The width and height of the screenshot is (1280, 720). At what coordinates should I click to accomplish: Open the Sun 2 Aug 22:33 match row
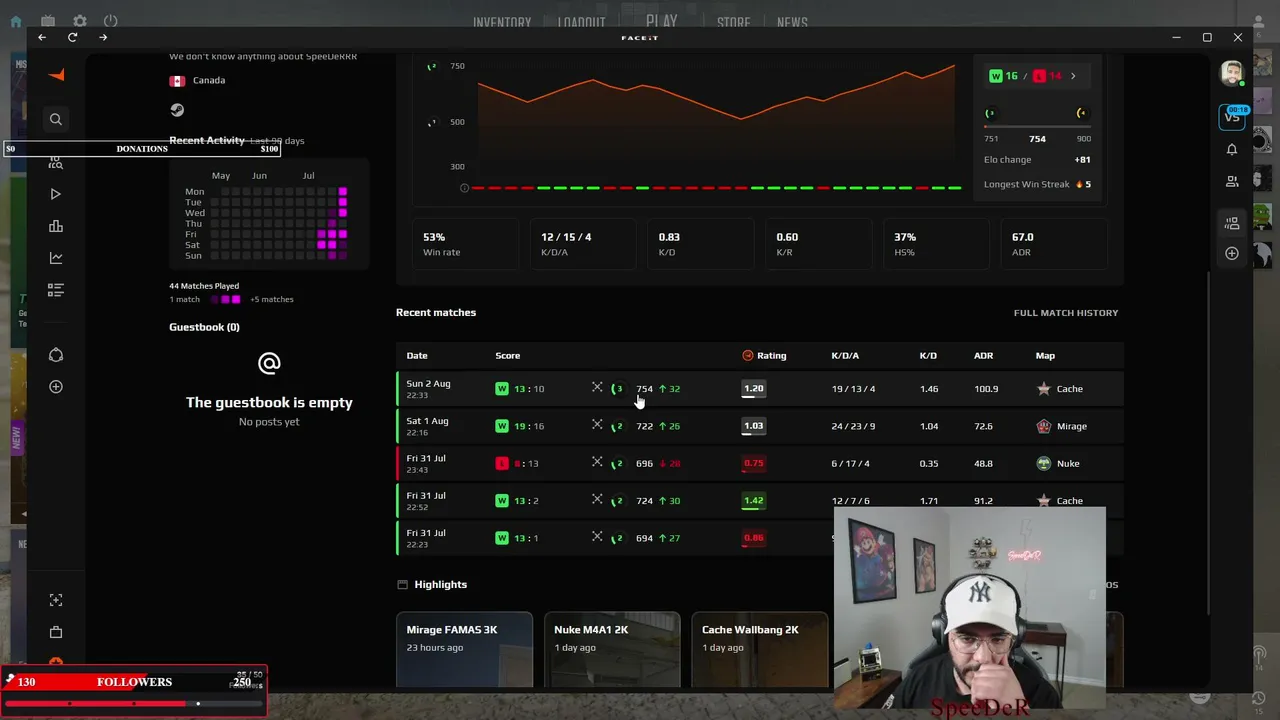click(x=760, y=389)
